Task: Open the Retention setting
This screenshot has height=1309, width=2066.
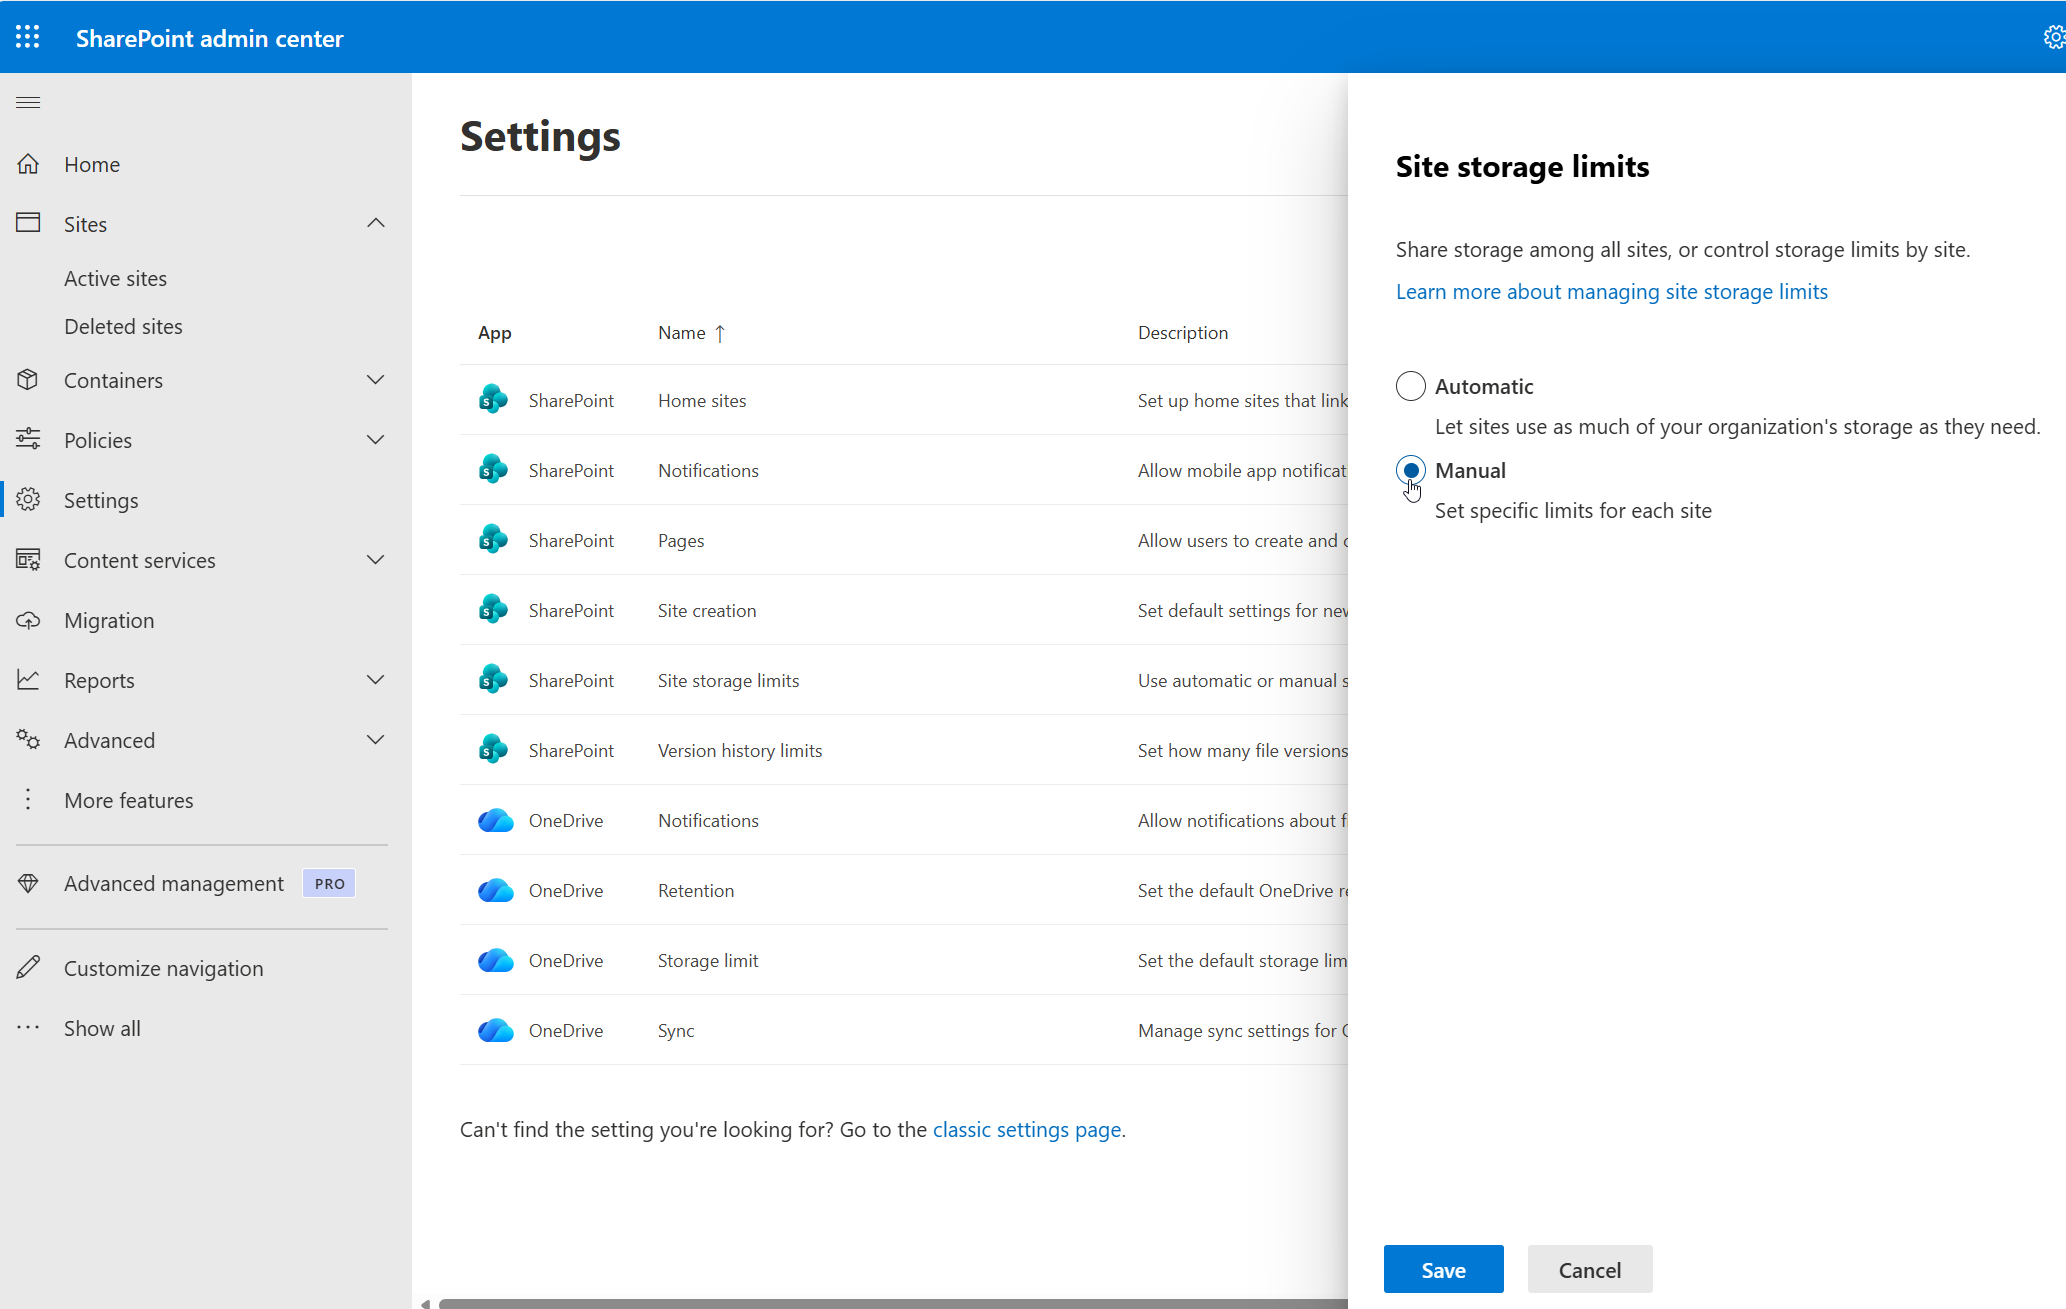Action: coord(696,890)
